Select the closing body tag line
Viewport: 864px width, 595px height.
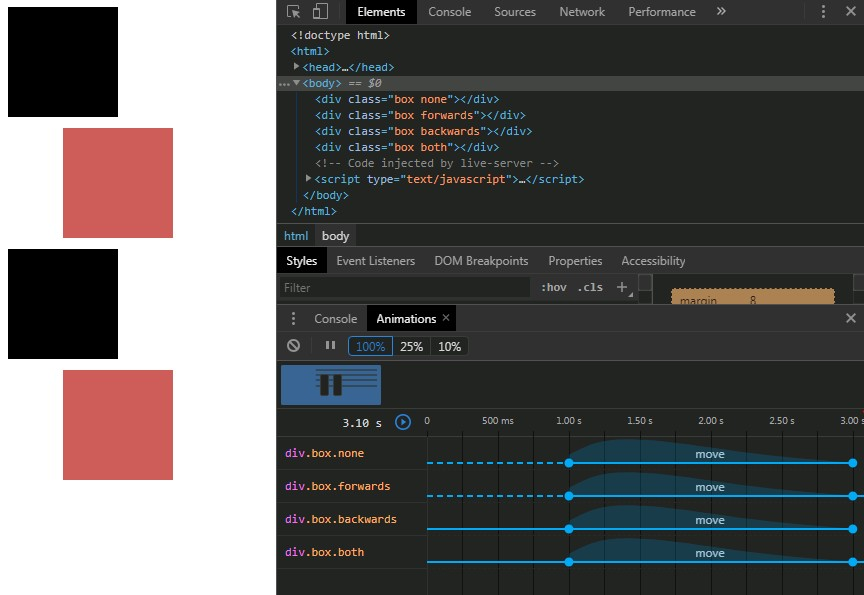click(x=326, y=195)
